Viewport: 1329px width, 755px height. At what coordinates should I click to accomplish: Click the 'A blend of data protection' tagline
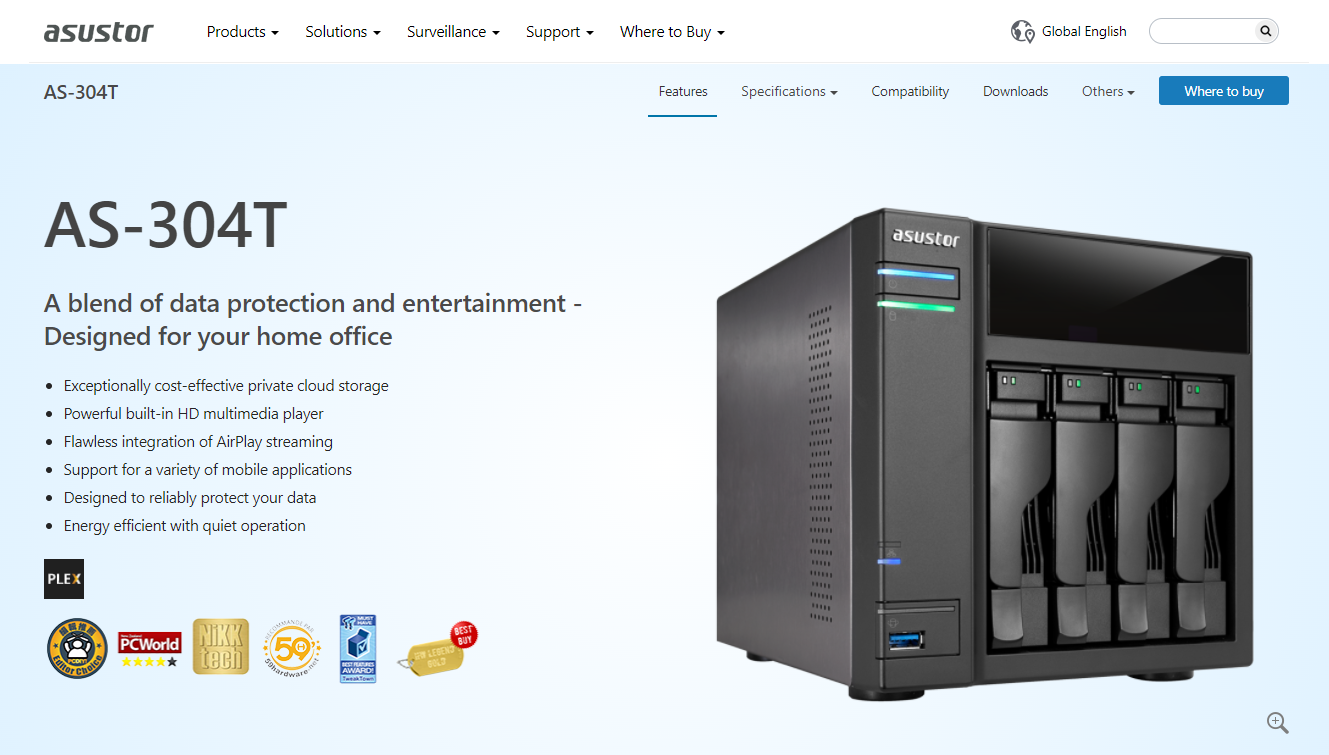[x=313, y=319]
